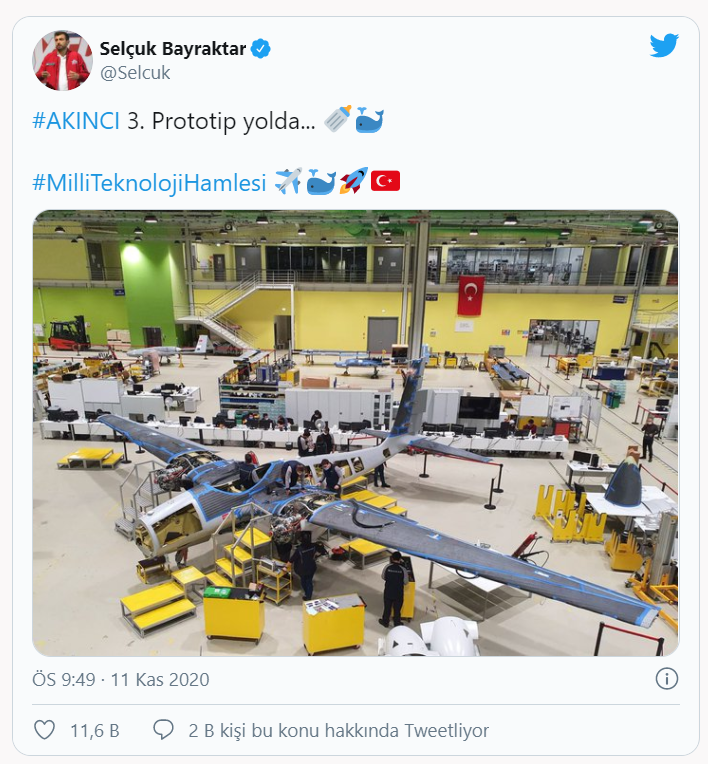
Task: Open the aircraft factory photo
Action: tap(355, 432)
